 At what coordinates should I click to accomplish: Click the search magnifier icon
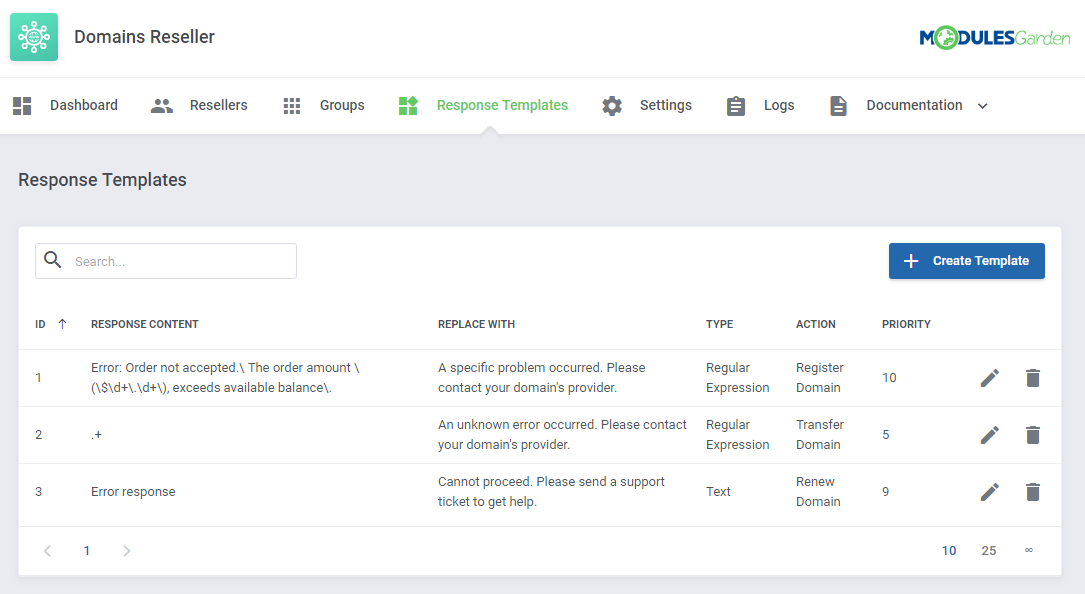tap(53, 260)
